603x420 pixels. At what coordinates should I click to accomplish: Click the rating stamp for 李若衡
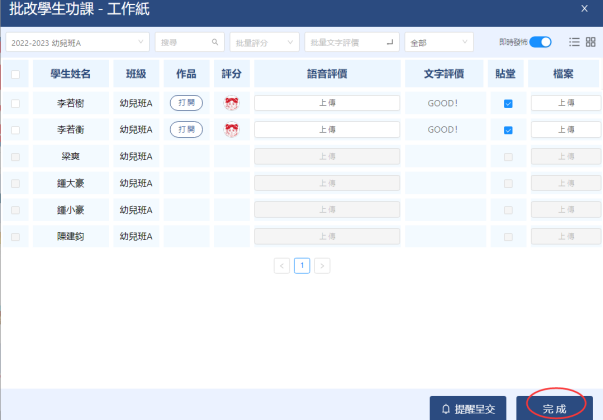[x=231, y=129]
